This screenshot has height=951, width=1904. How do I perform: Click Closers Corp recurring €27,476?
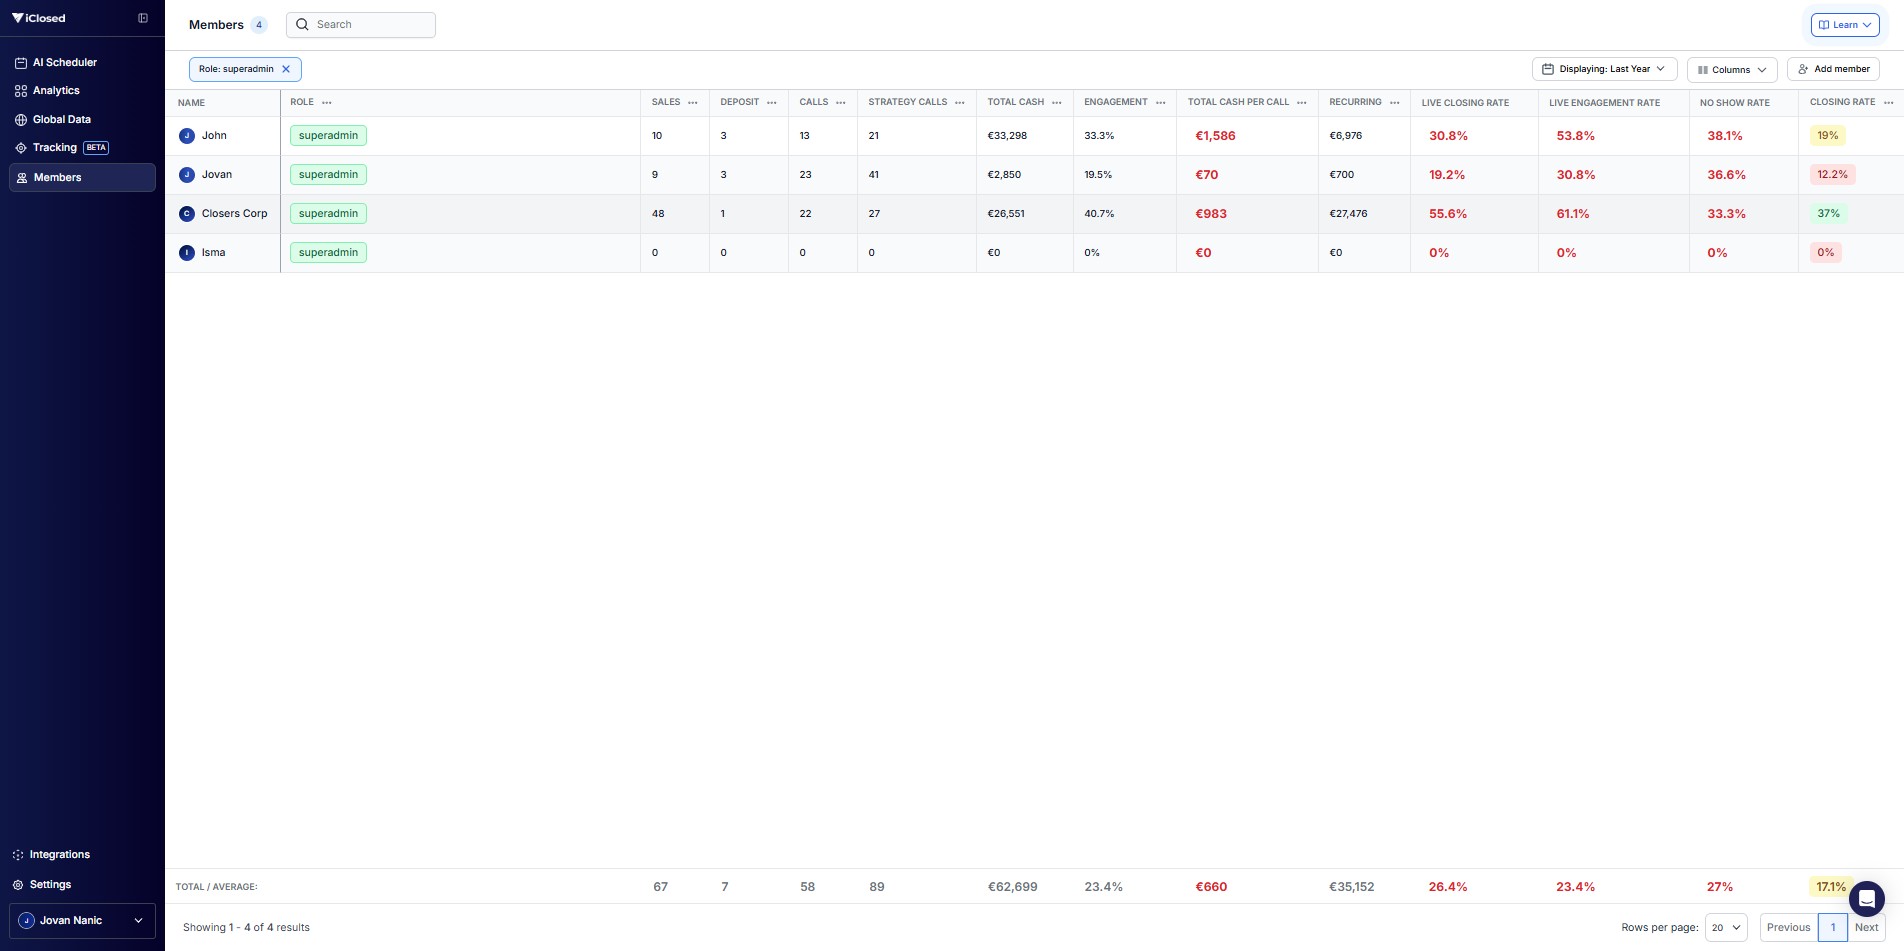1348,214
